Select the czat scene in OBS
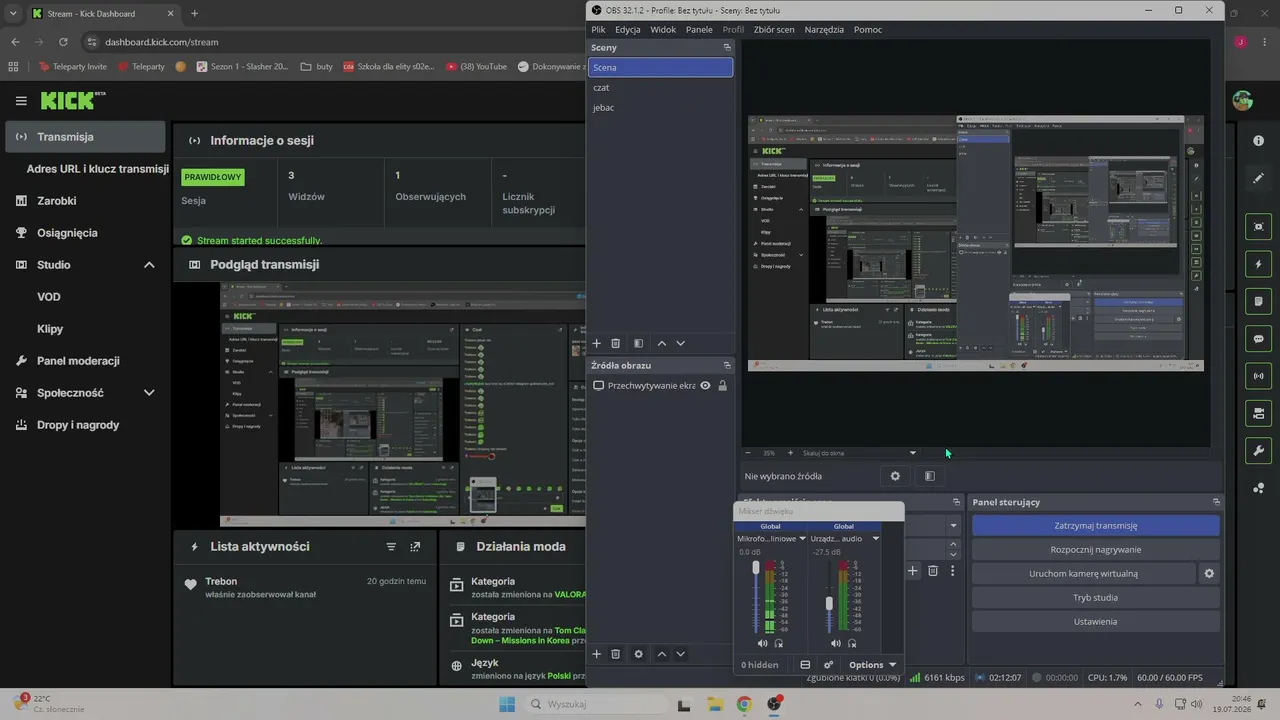1280x720 pixels. (660, 88)
